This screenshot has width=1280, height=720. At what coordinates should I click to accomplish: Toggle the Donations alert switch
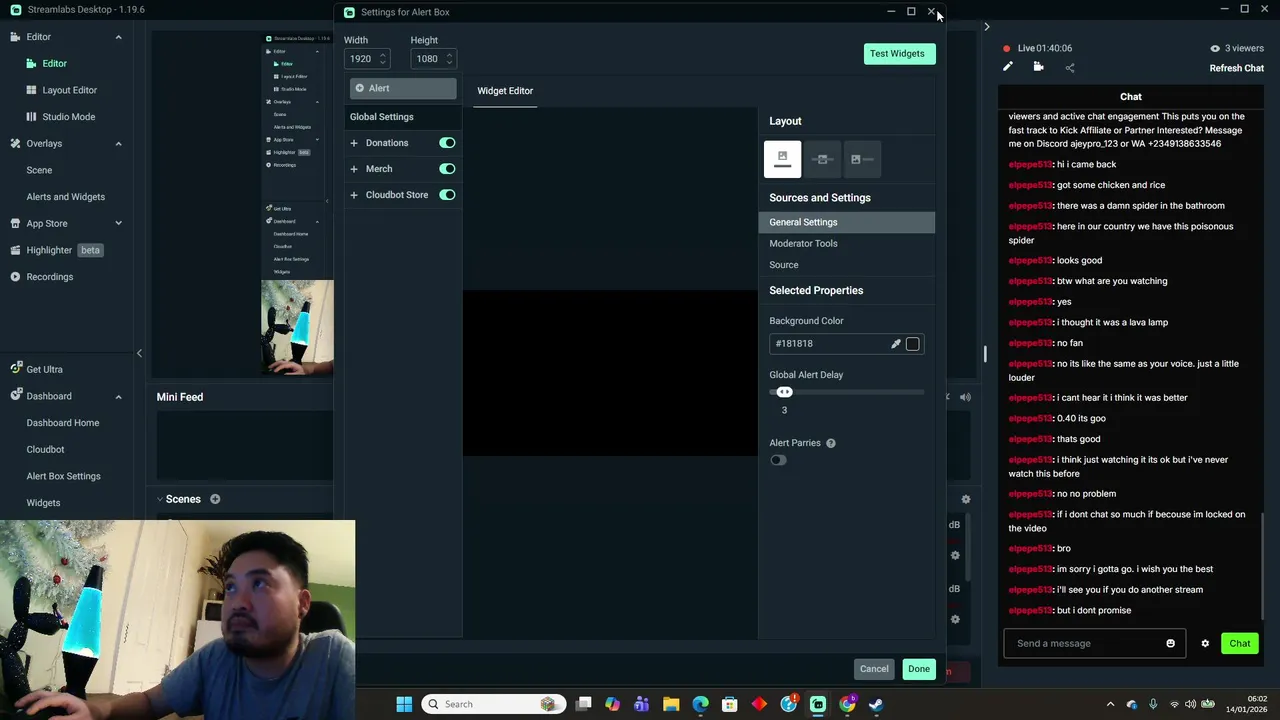(x=447, y=143)
